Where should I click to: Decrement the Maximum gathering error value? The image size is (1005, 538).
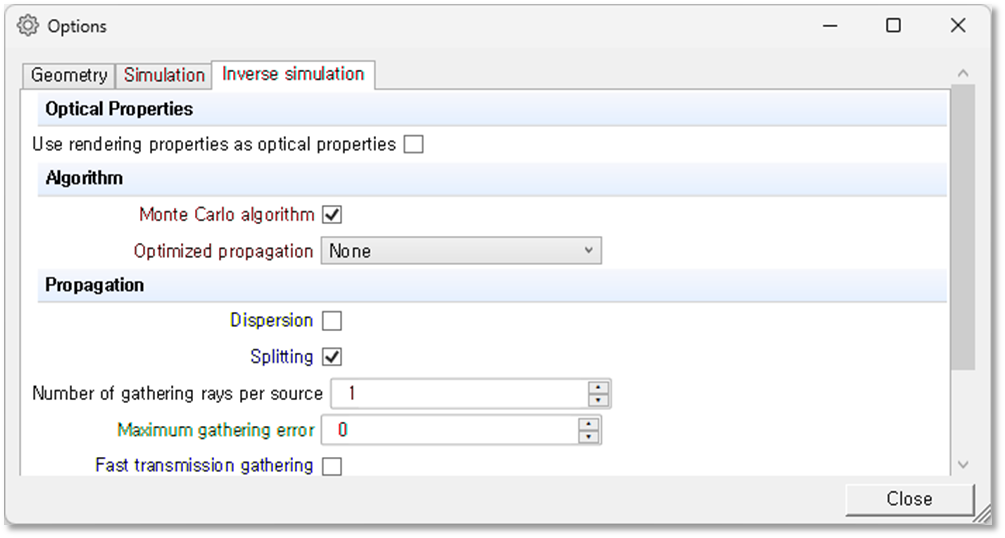click(589, 437)
